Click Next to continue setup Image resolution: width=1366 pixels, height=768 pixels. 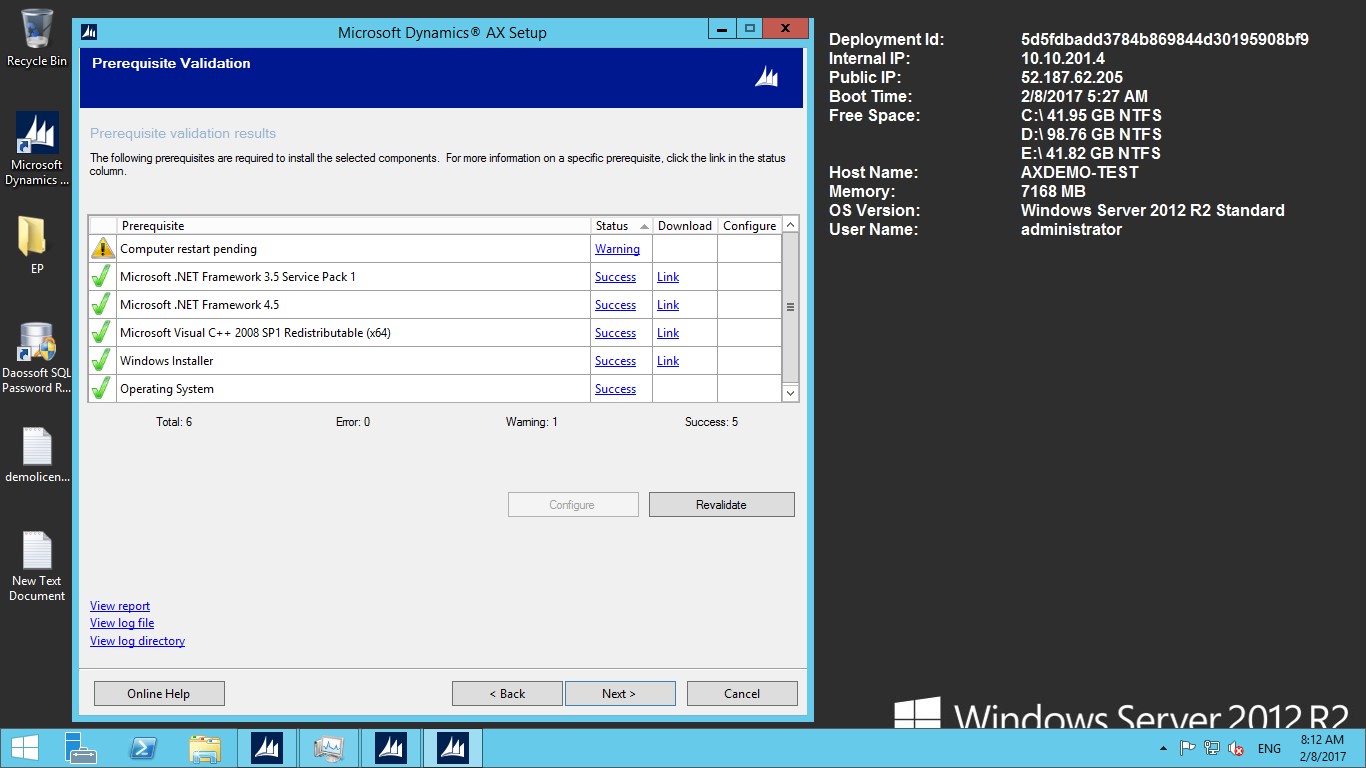(619, 694)
